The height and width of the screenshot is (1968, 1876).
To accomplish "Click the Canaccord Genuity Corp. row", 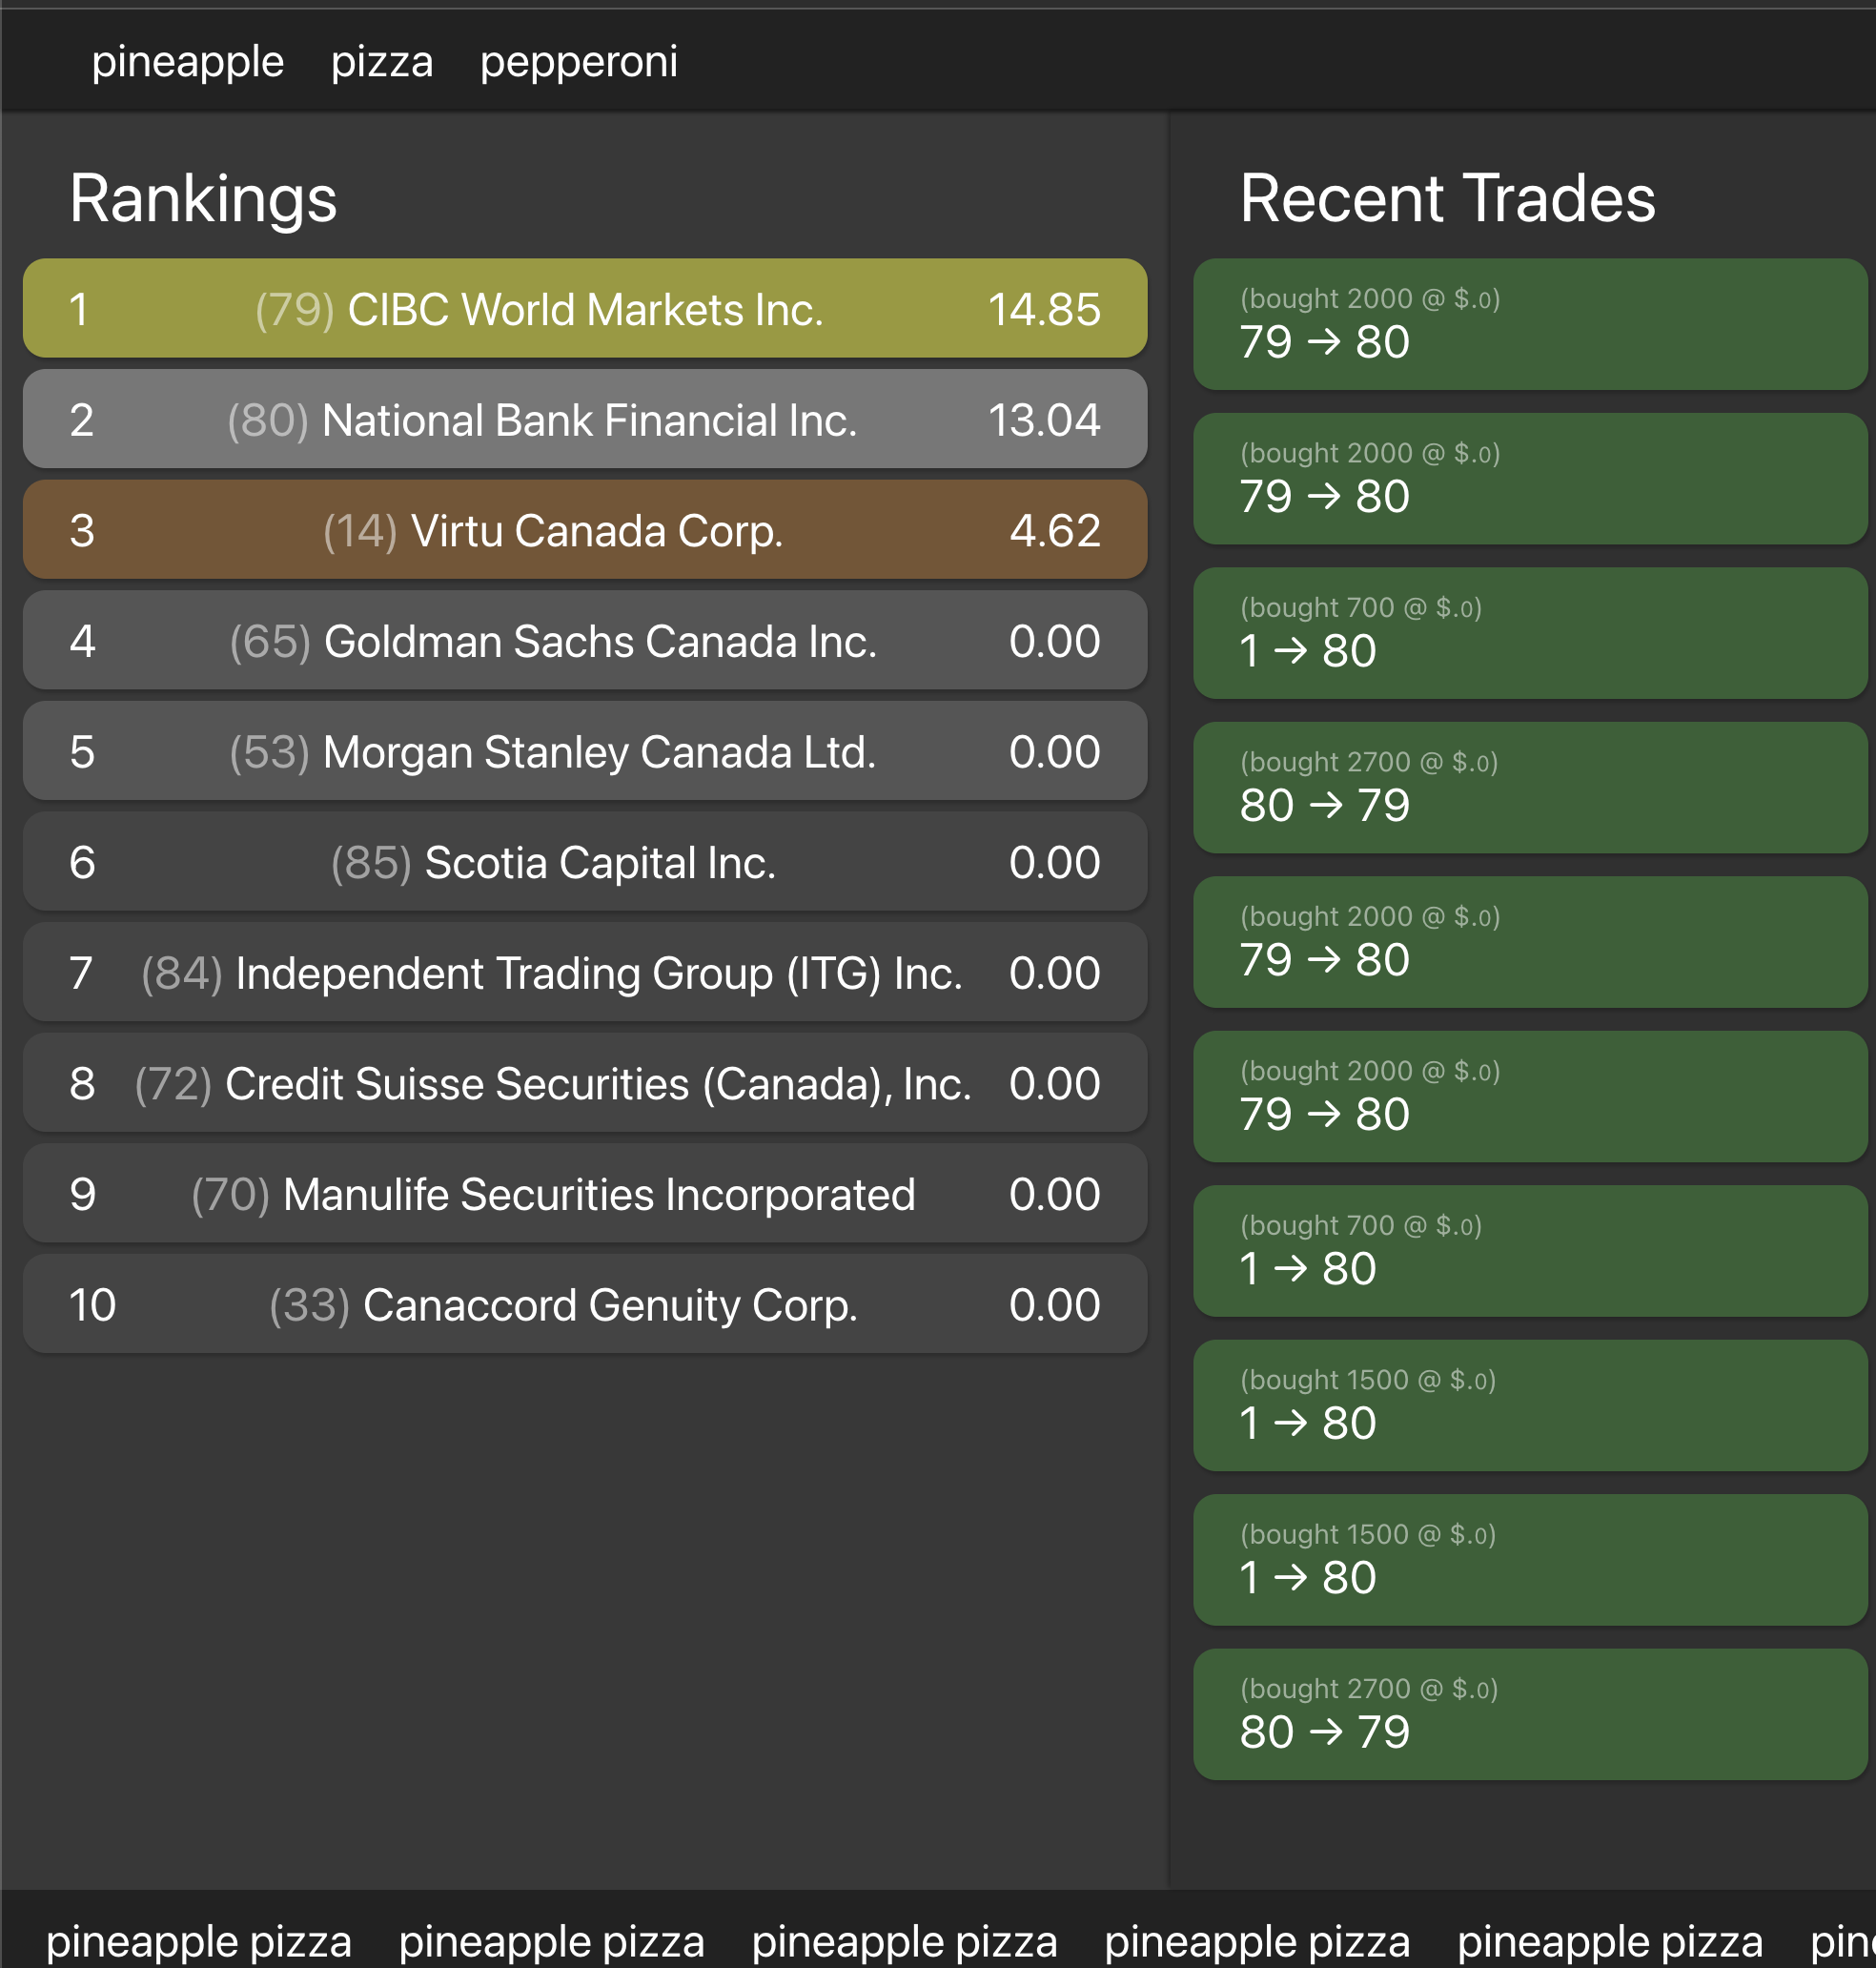I will 584,1304.
